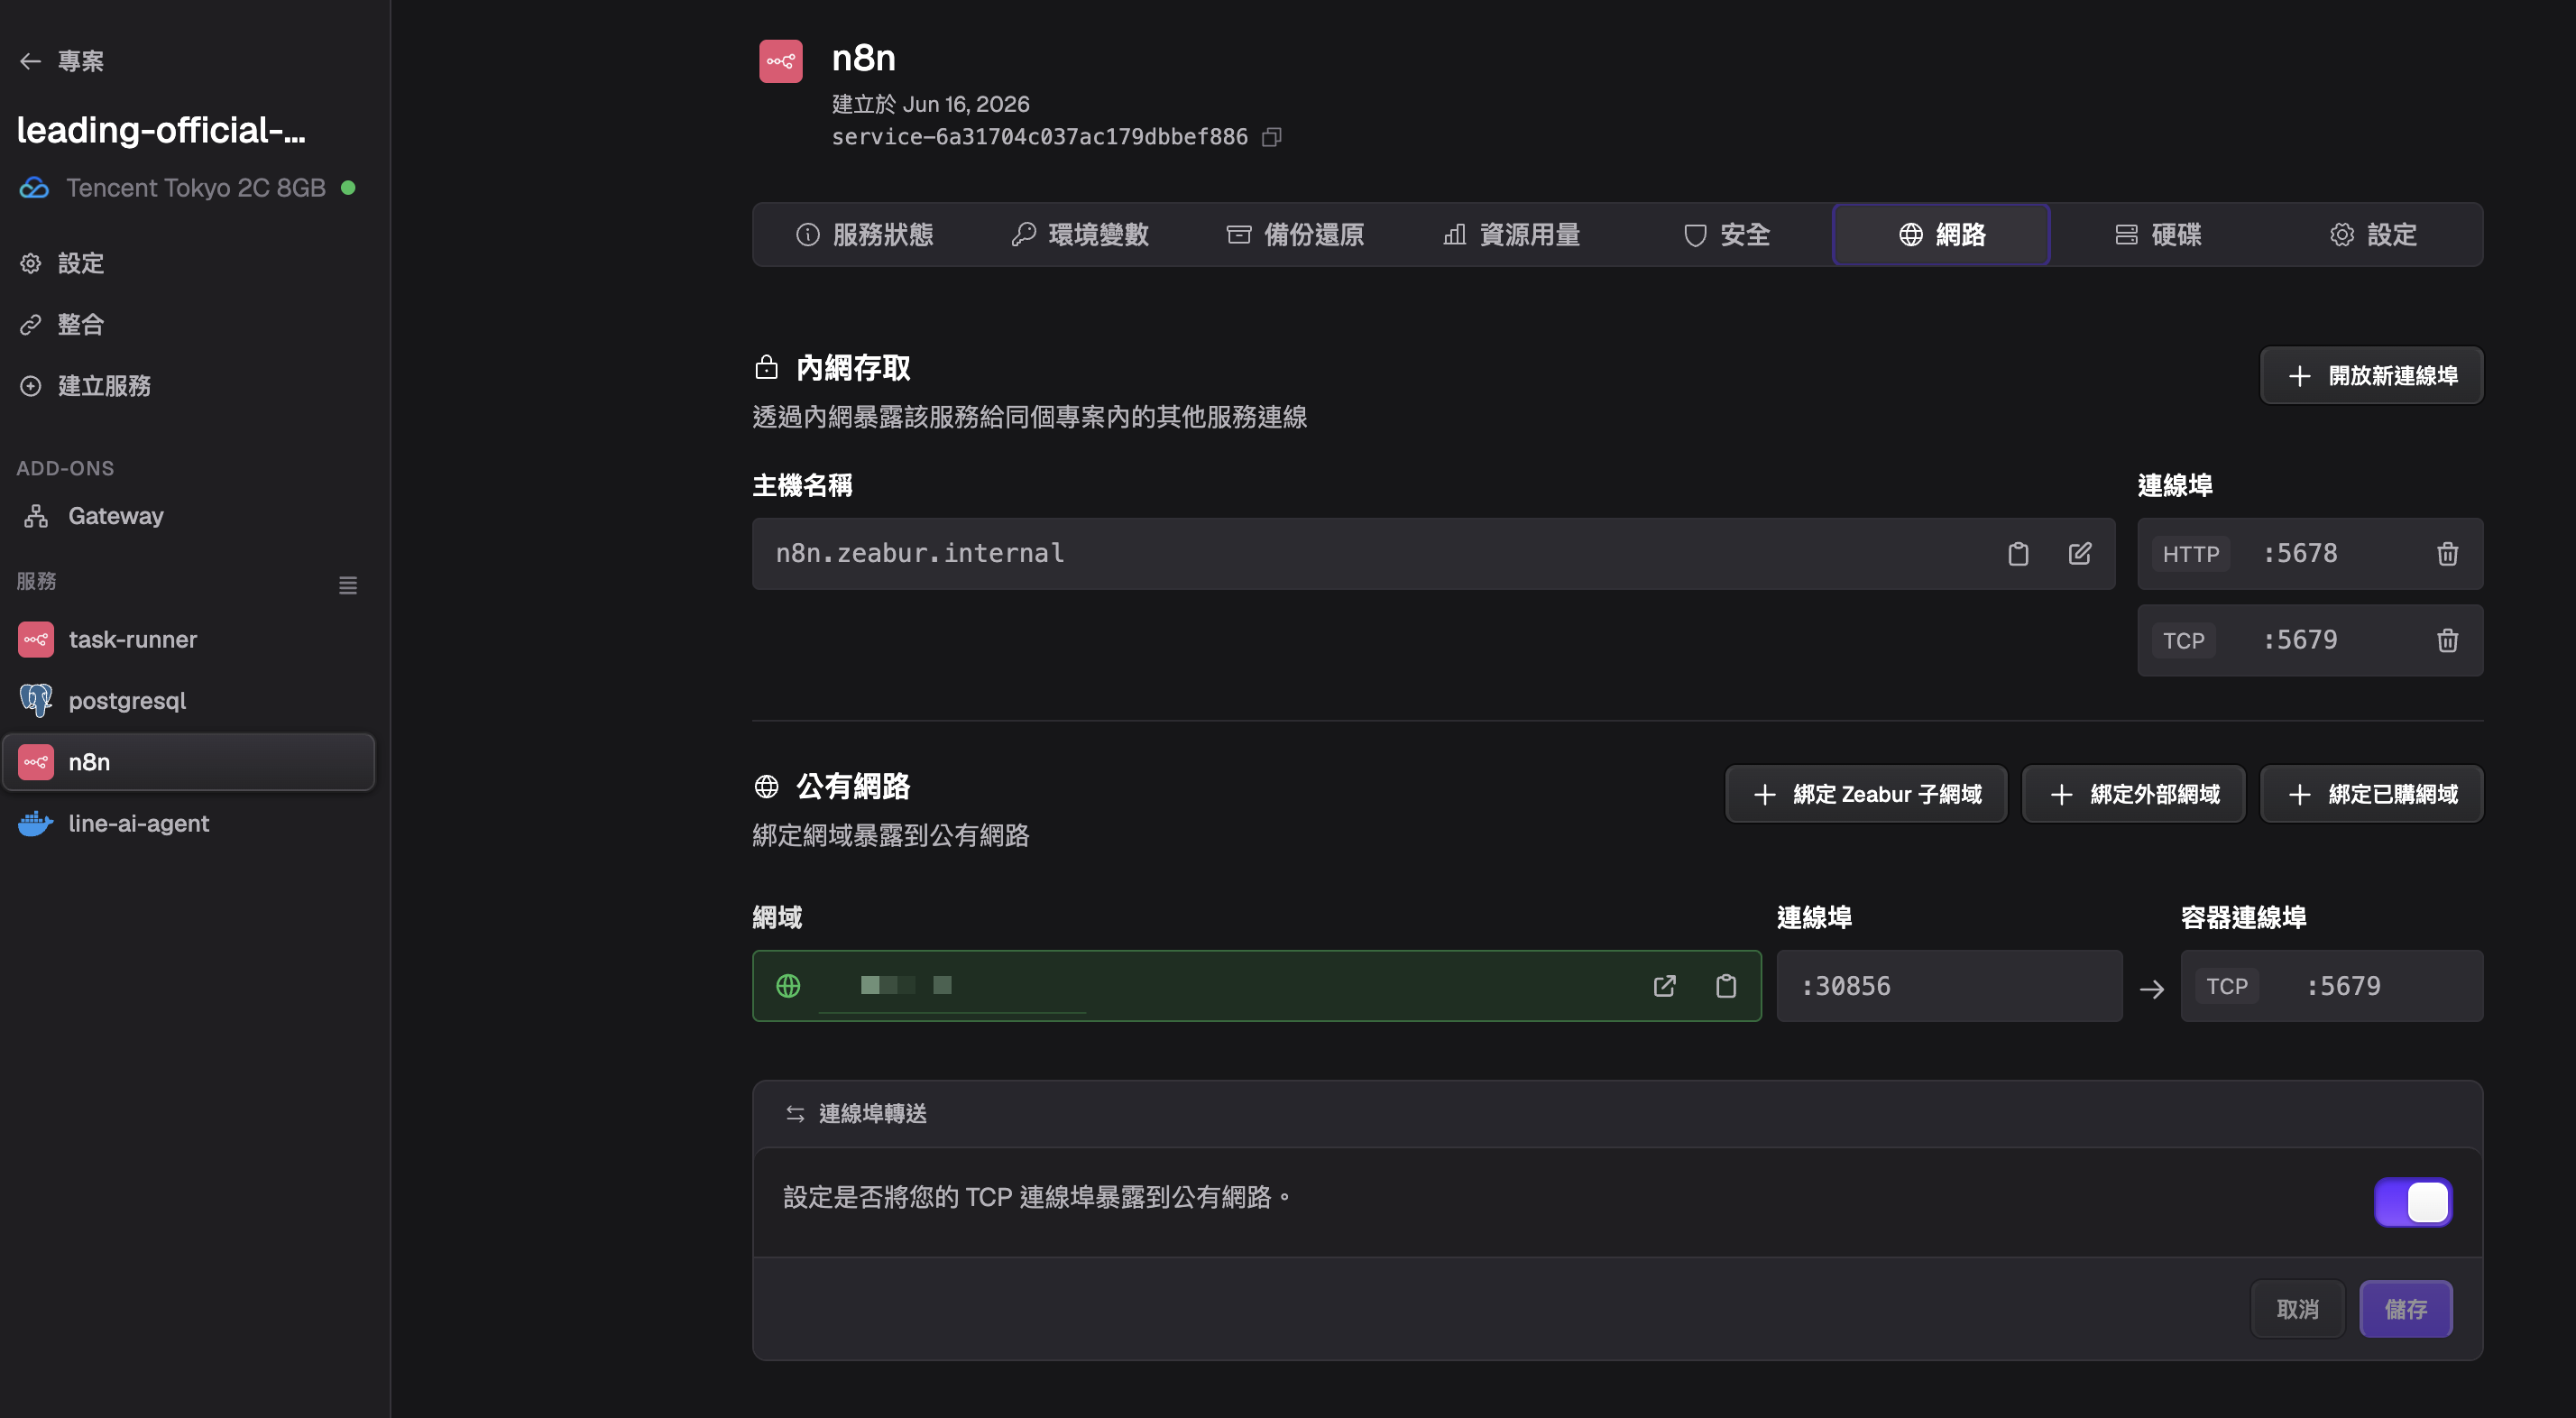2576x1418 pixels.
Task: Click the HTTP :5678 port entry
Action: point(2310,554)
